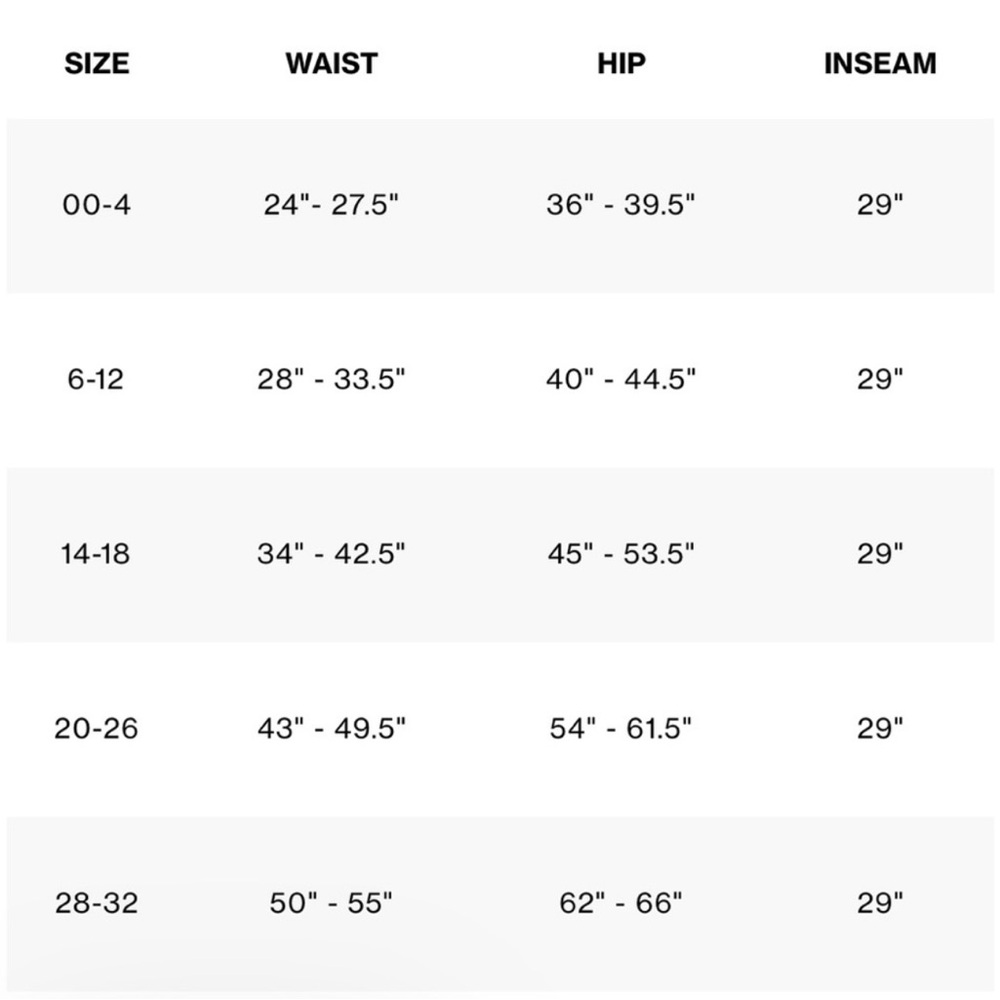This screenshot has width=1000, height=1000.
Task: Click waist value 24"- 27.5"
Action: point(331,205)
